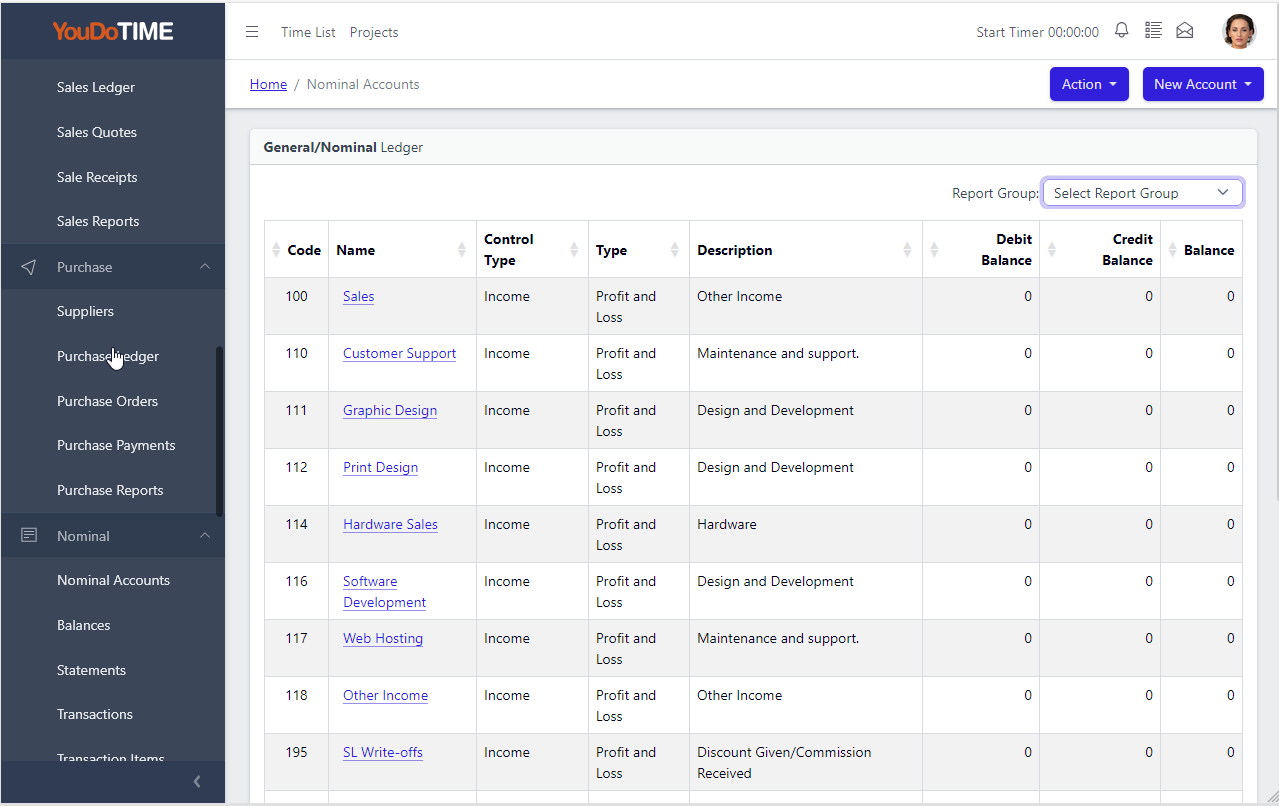Click description 'Hardware'
Screen dimensions: 1279x806
(x=727, y=524)
